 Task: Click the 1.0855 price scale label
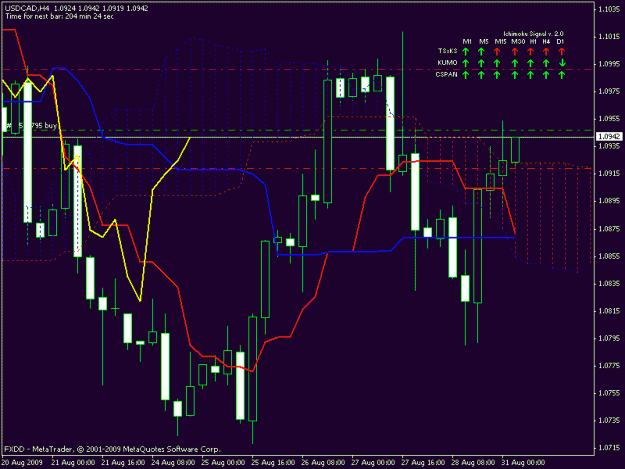tap(609, 256)
